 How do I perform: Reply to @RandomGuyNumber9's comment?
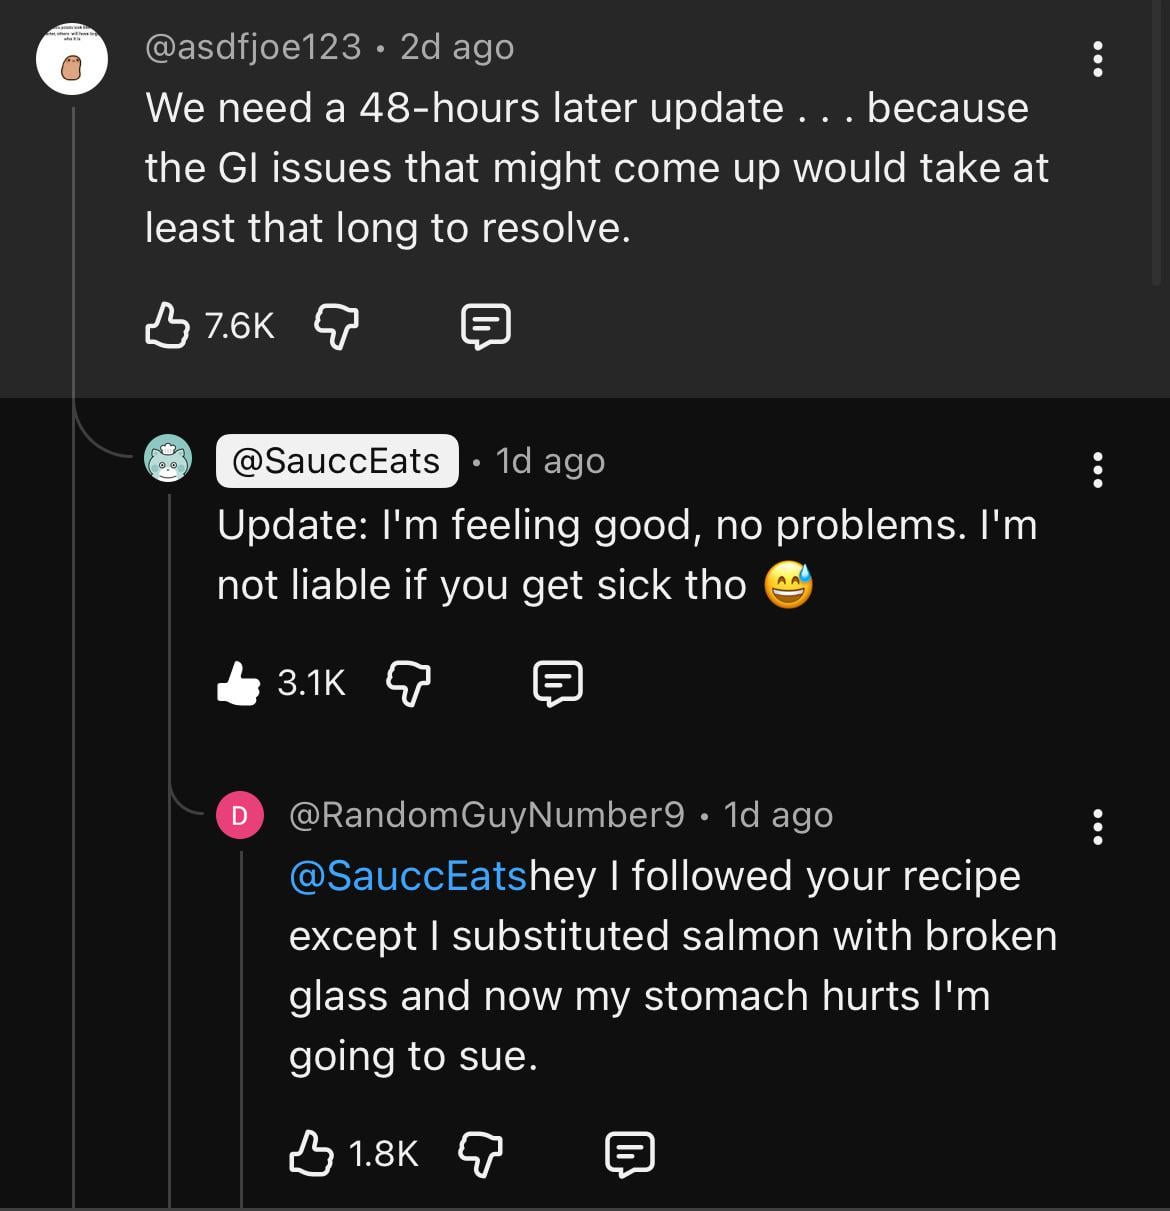click(630, 1153)
